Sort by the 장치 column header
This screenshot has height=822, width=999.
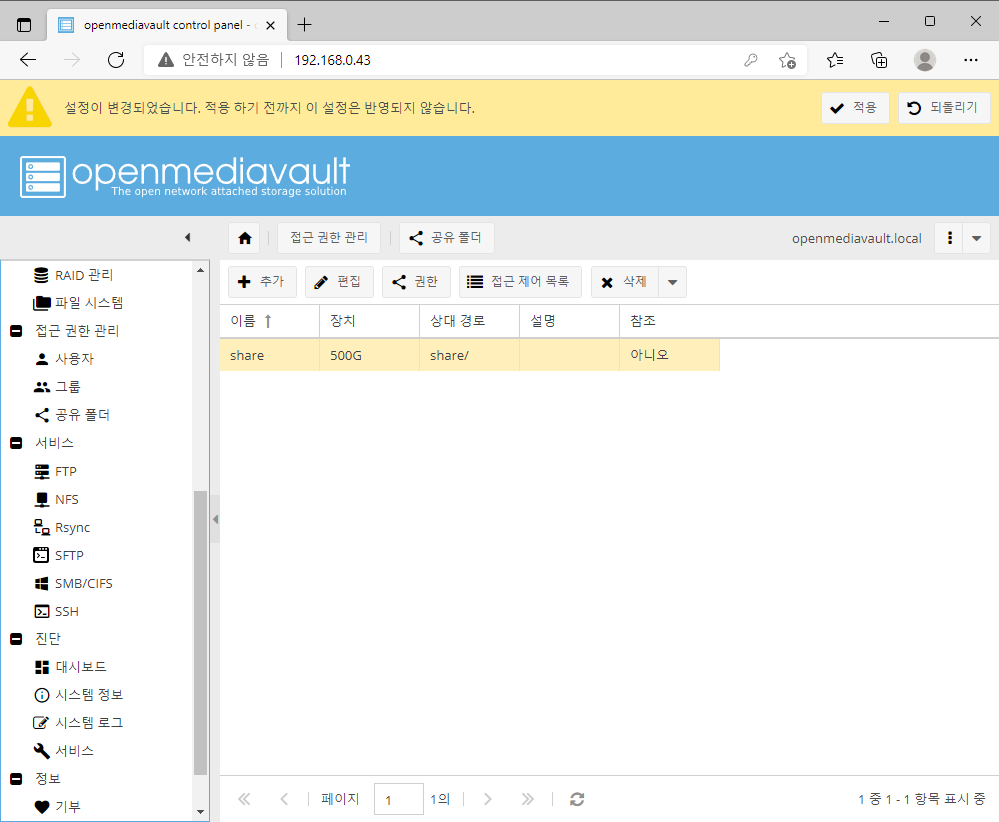pyautogui.click(x=370, y=321)
